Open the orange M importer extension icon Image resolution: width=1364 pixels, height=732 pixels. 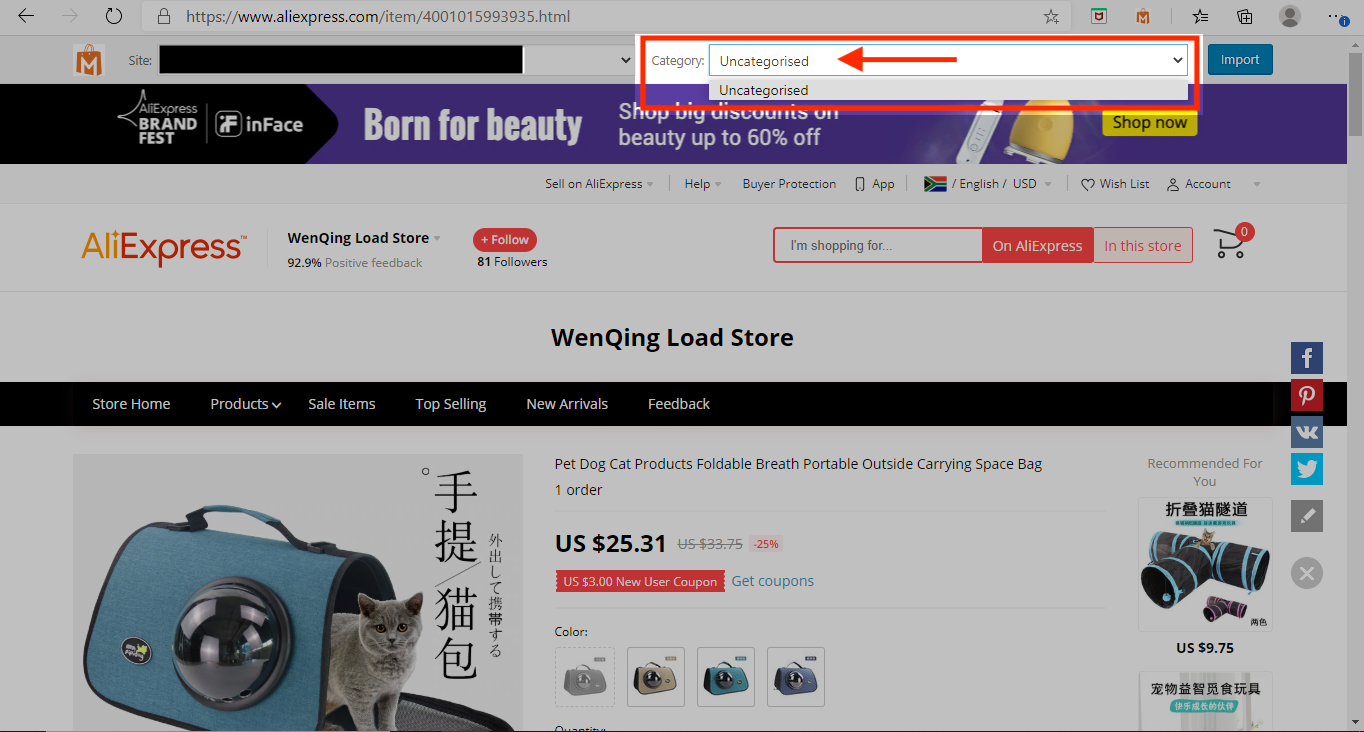pos(1143,16)
